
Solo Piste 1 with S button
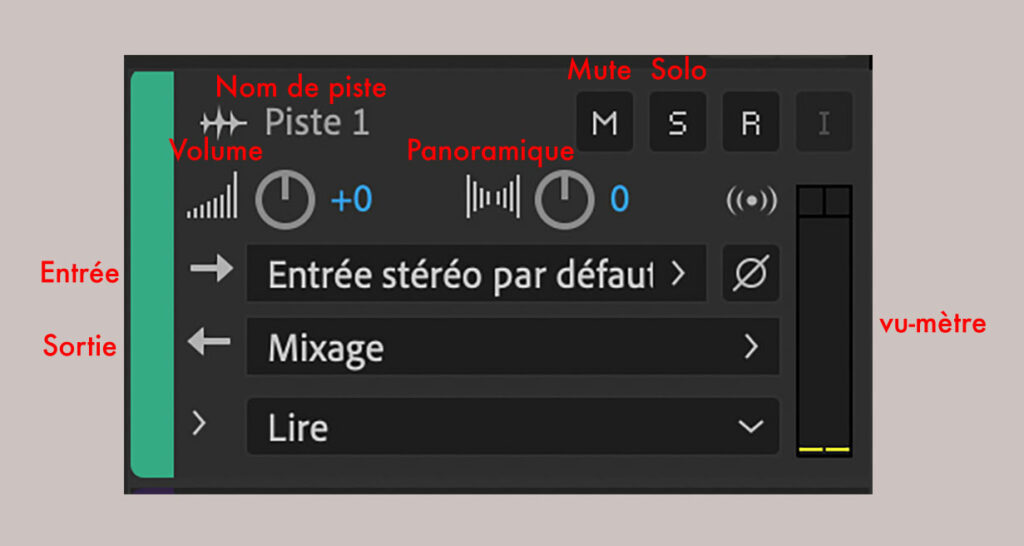(678, 123)
